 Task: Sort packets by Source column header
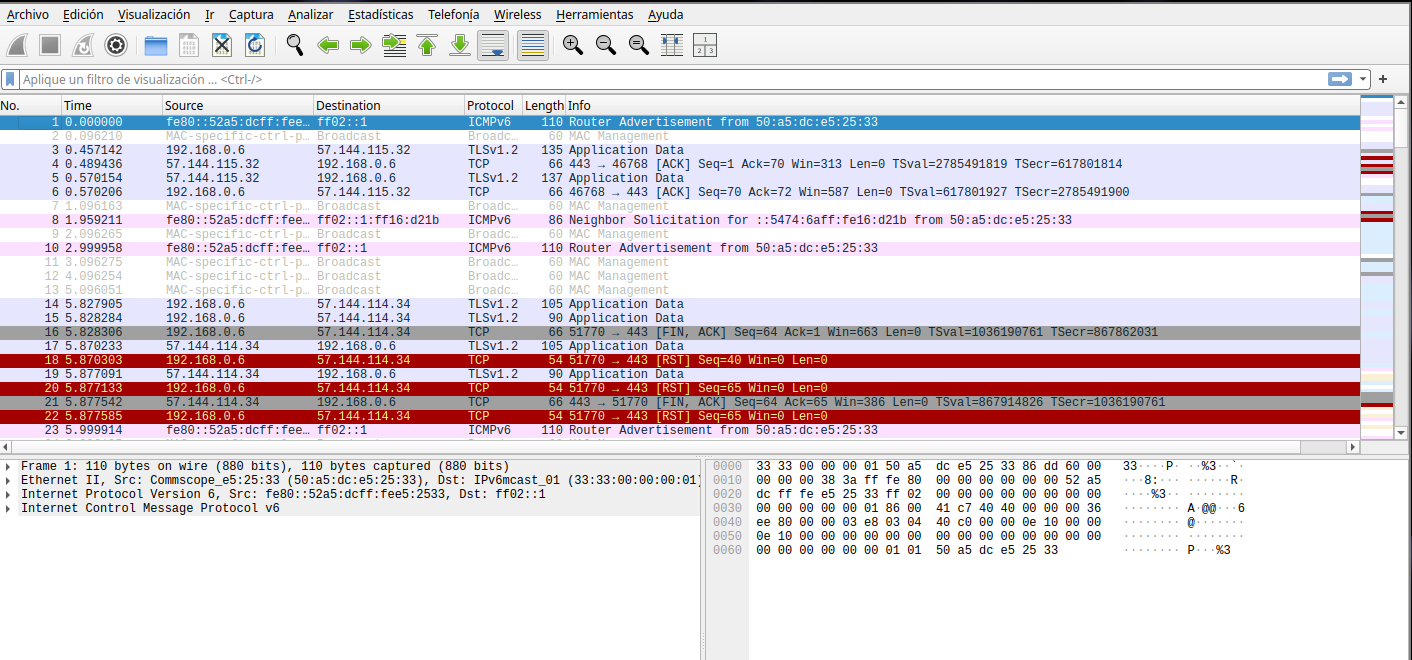click(238, 105)
